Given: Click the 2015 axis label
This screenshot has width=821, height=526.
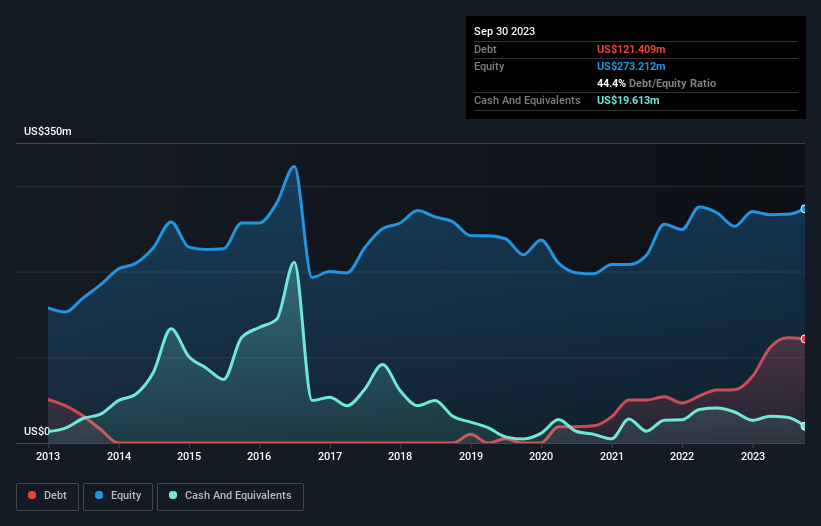Looking at the screenshot, I should pos(189,456).
